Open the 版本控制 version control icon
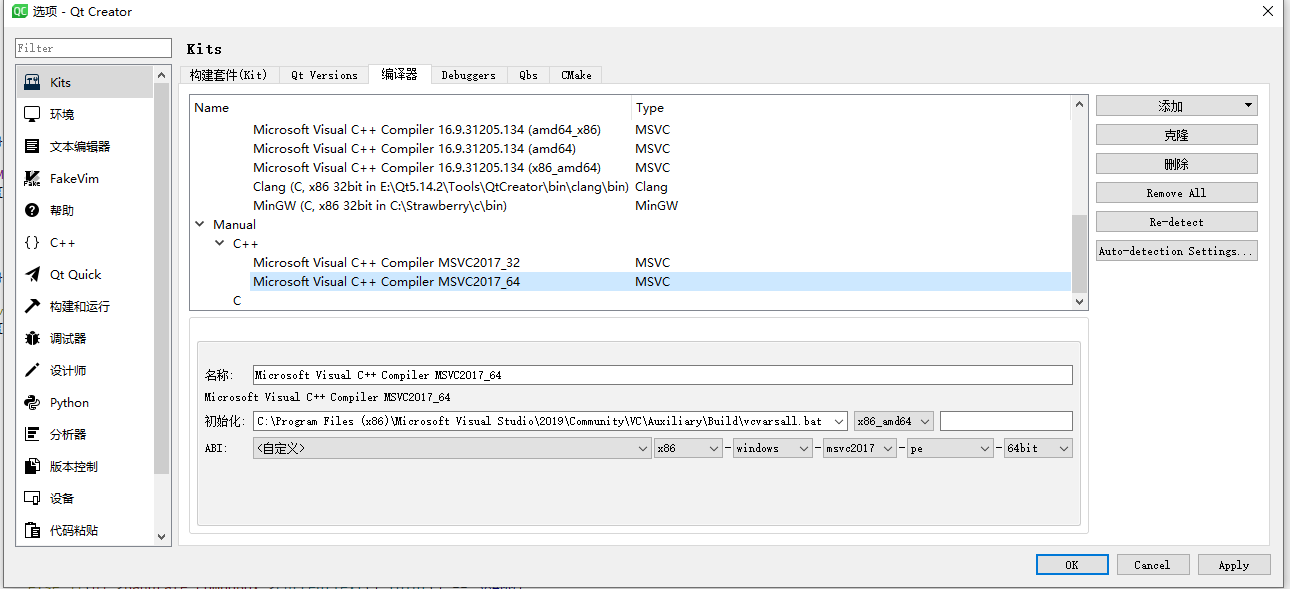1290x589 pixels. click(x=32, y=466)
